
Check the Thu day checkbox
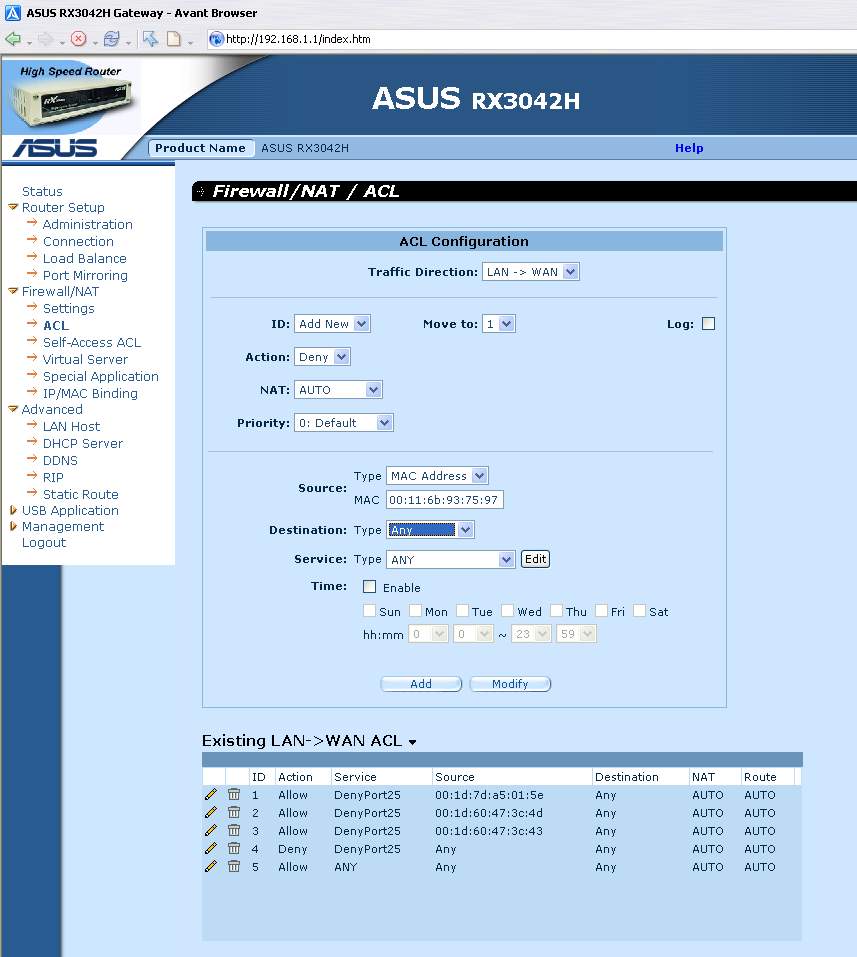(x=556, y=611)
